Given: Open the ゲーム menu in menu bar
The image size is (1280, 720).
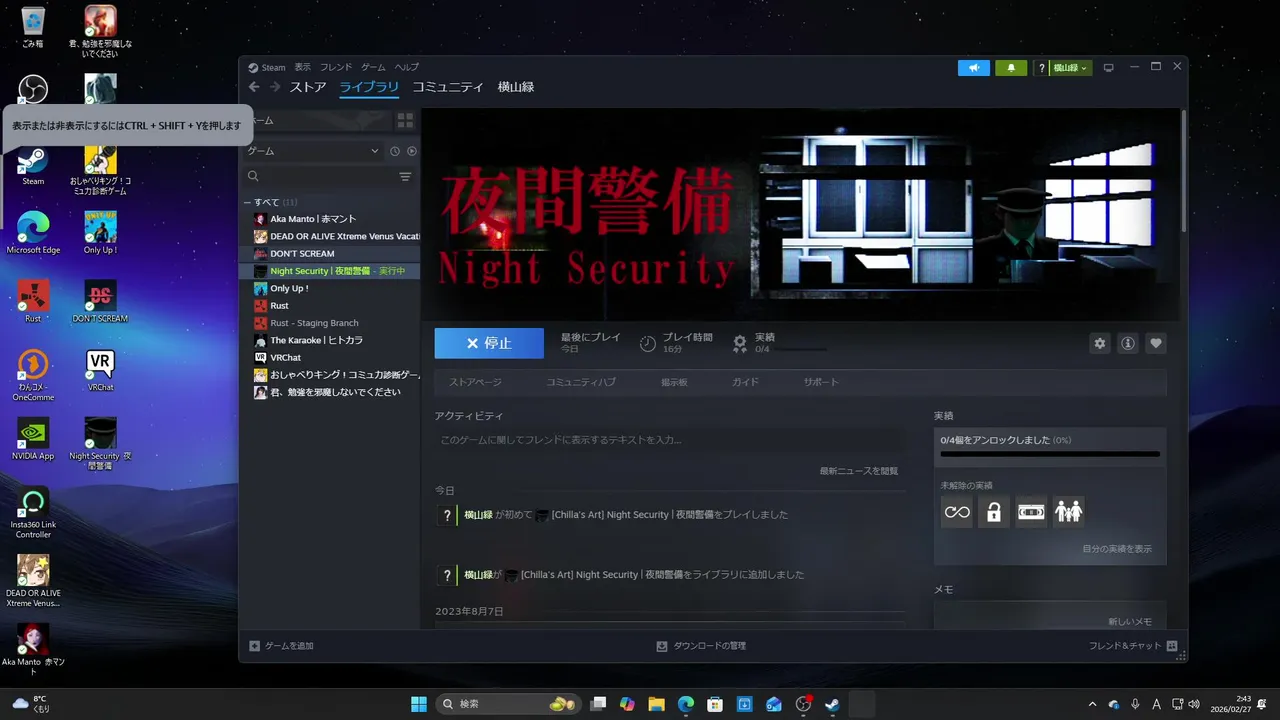Looking at the screenshot, I should 373,68.
